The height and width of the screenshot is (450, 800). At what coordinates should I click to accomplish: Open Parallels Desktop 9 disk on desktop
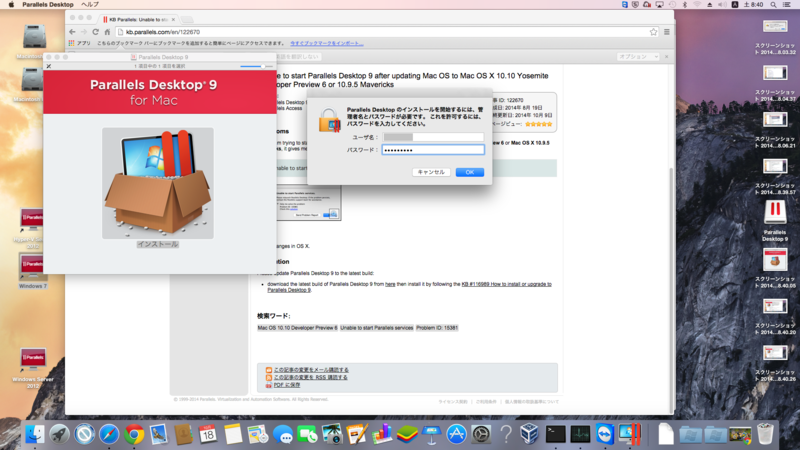(x=775, y=213)
